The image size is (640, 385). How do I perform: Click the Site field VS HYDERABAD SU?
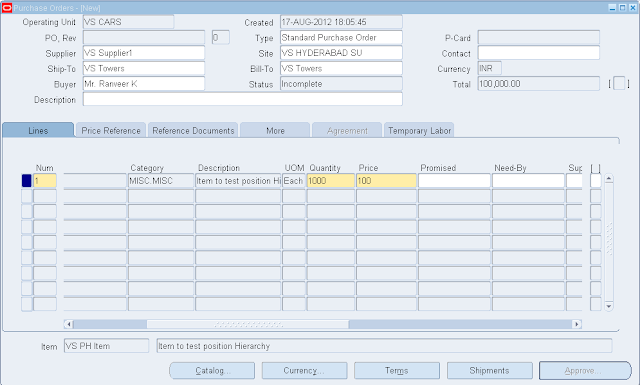coord(341,53)
